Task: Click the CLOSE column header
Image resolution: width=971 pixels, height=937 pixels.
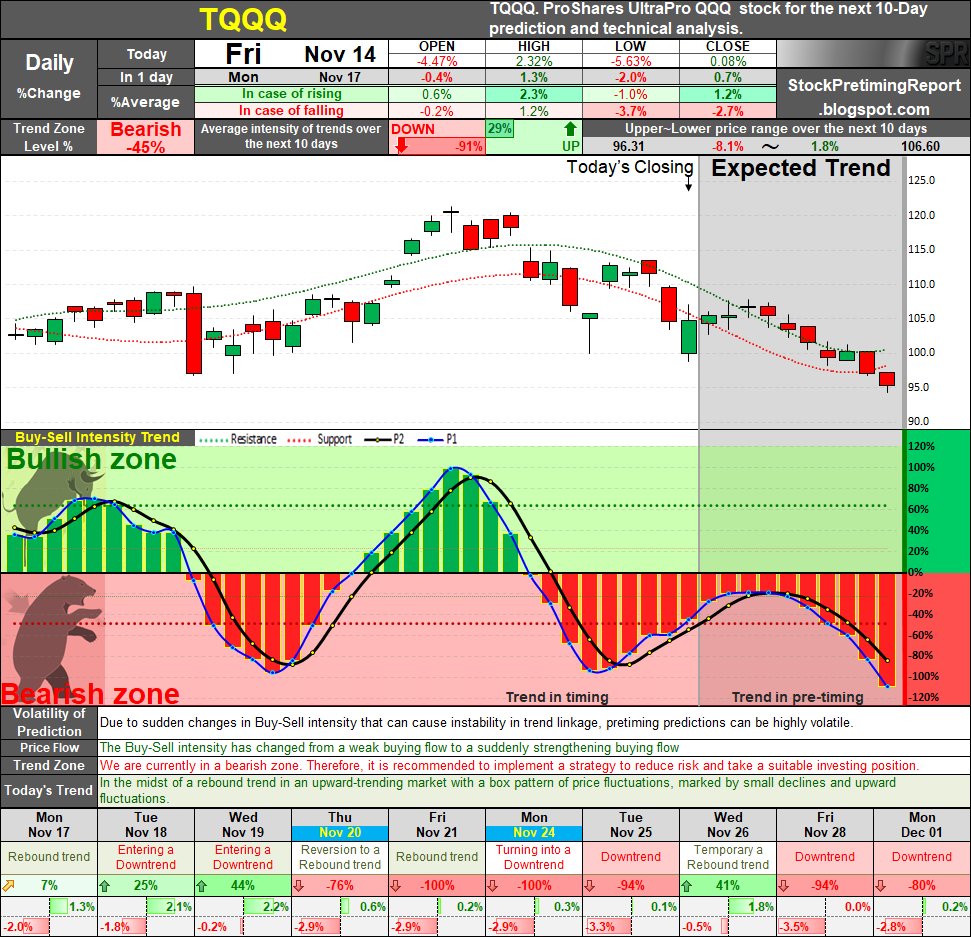Action: tap(728, 46)
